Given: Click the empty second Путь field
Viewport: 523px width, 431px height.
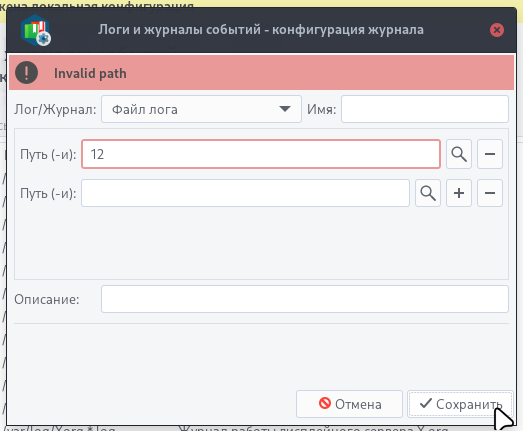Looking at the screenshot, I should [245, 193].
